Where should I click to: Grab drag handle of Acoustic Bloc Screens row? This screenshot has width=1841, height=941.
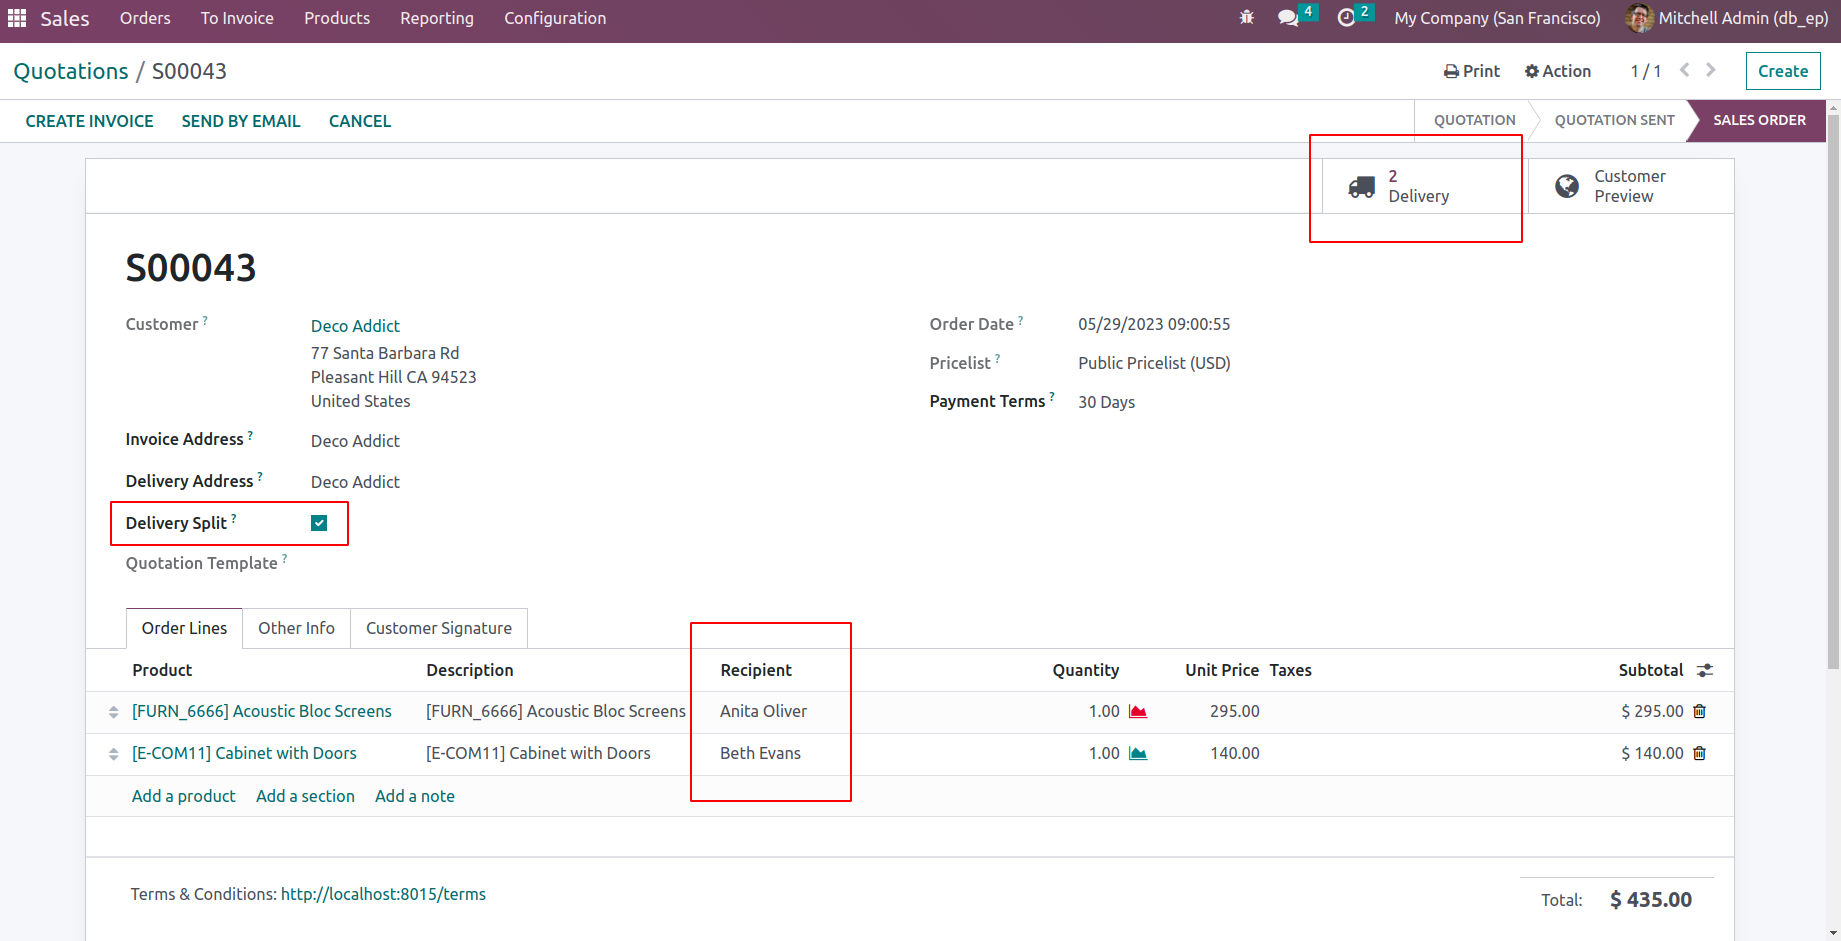pyautogui.click(x=113, y=712)
